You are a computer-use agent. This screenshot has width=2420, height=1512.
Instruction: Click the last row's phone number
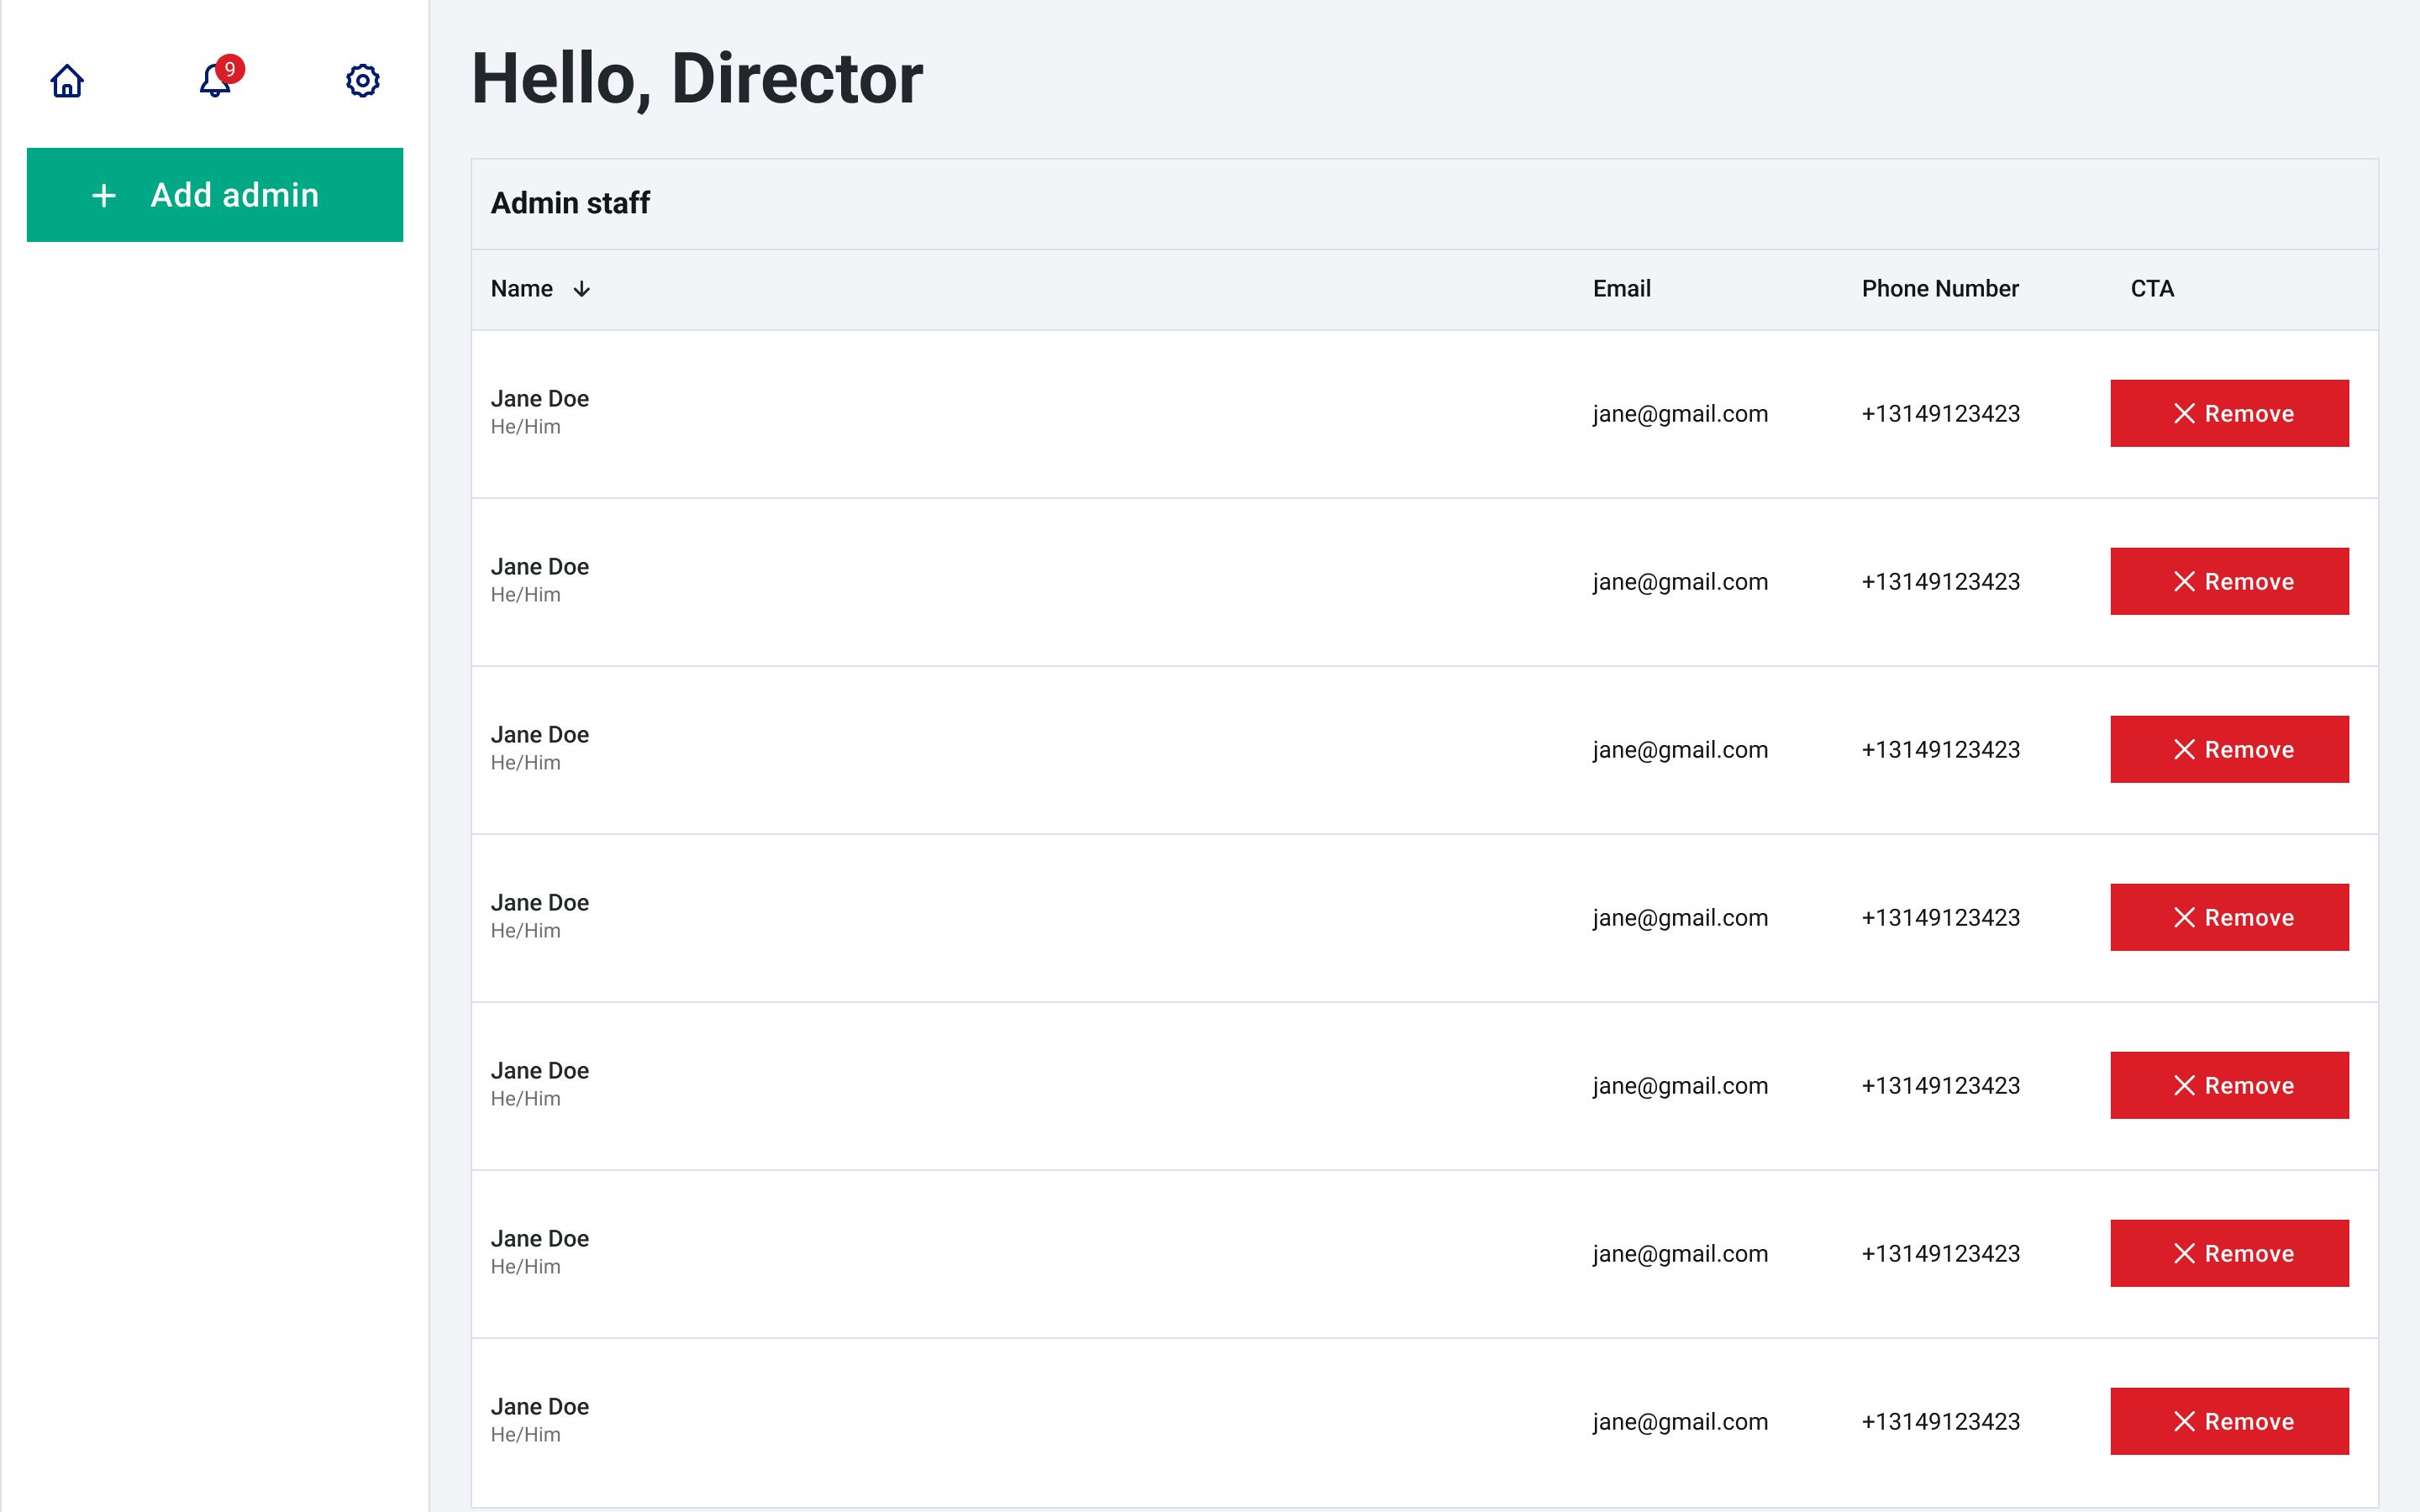click(1940, 1422)
